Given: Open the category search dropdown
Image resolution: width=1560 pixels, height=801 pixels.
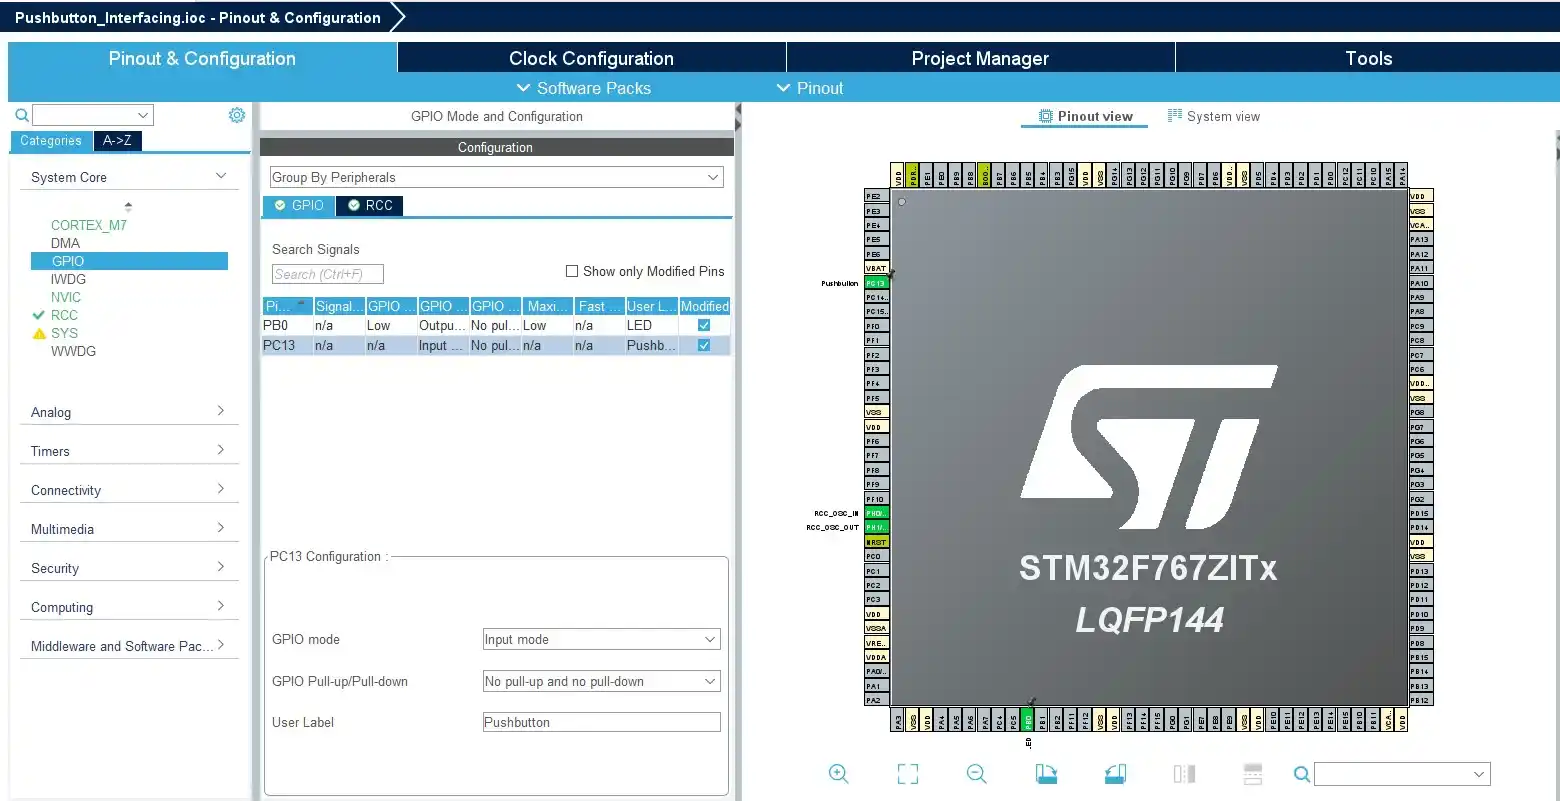Looking at the screenshot, I should (92, 115).
